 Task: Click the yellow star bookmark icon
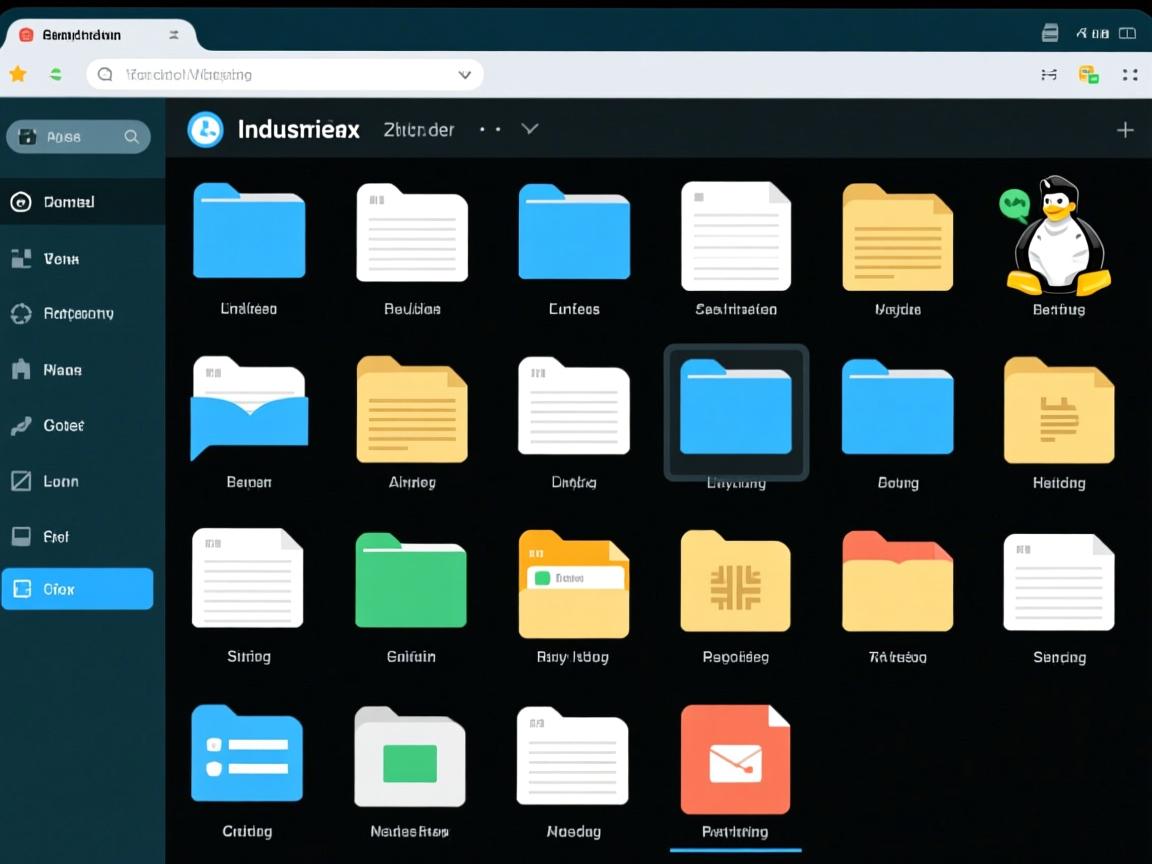click(x=18, y=74)
